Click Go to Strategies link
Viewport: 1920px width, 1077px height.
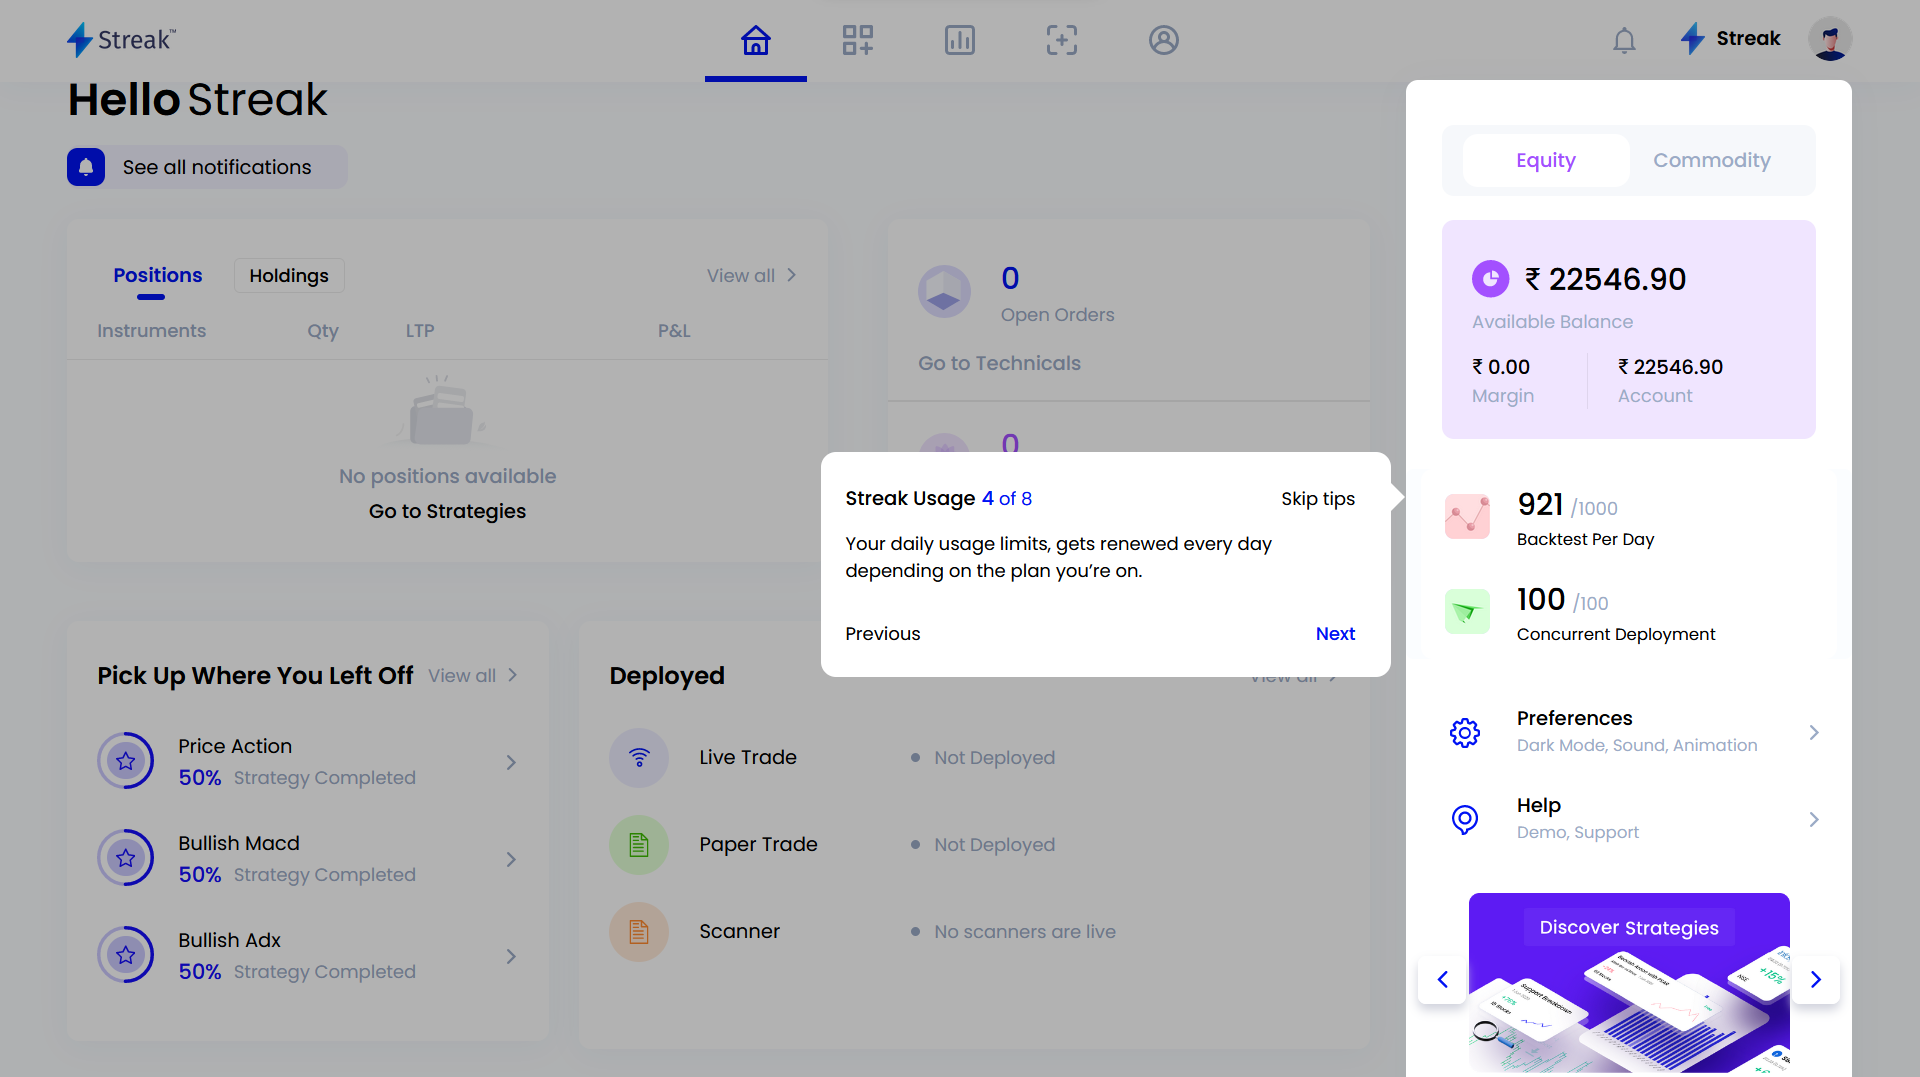coord(447,511)
